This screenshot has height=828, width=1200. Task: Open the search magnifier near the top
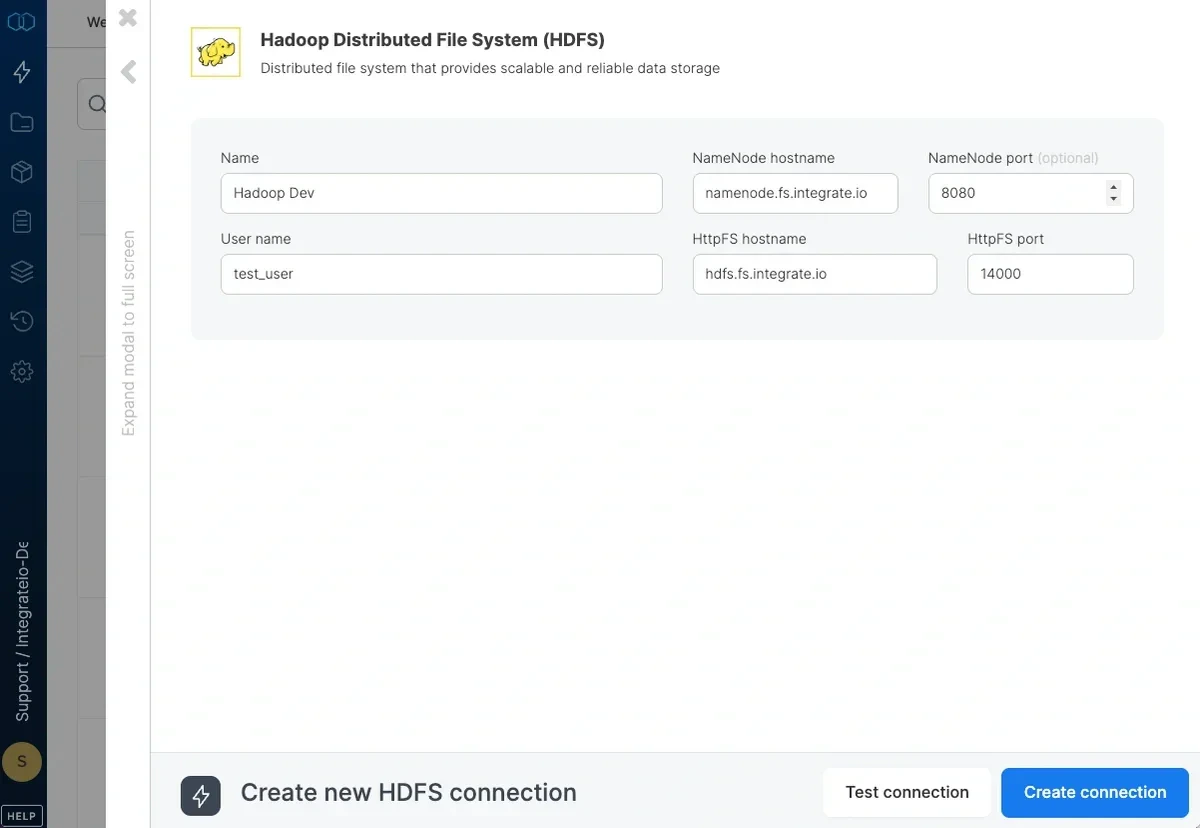coord(97,103)
